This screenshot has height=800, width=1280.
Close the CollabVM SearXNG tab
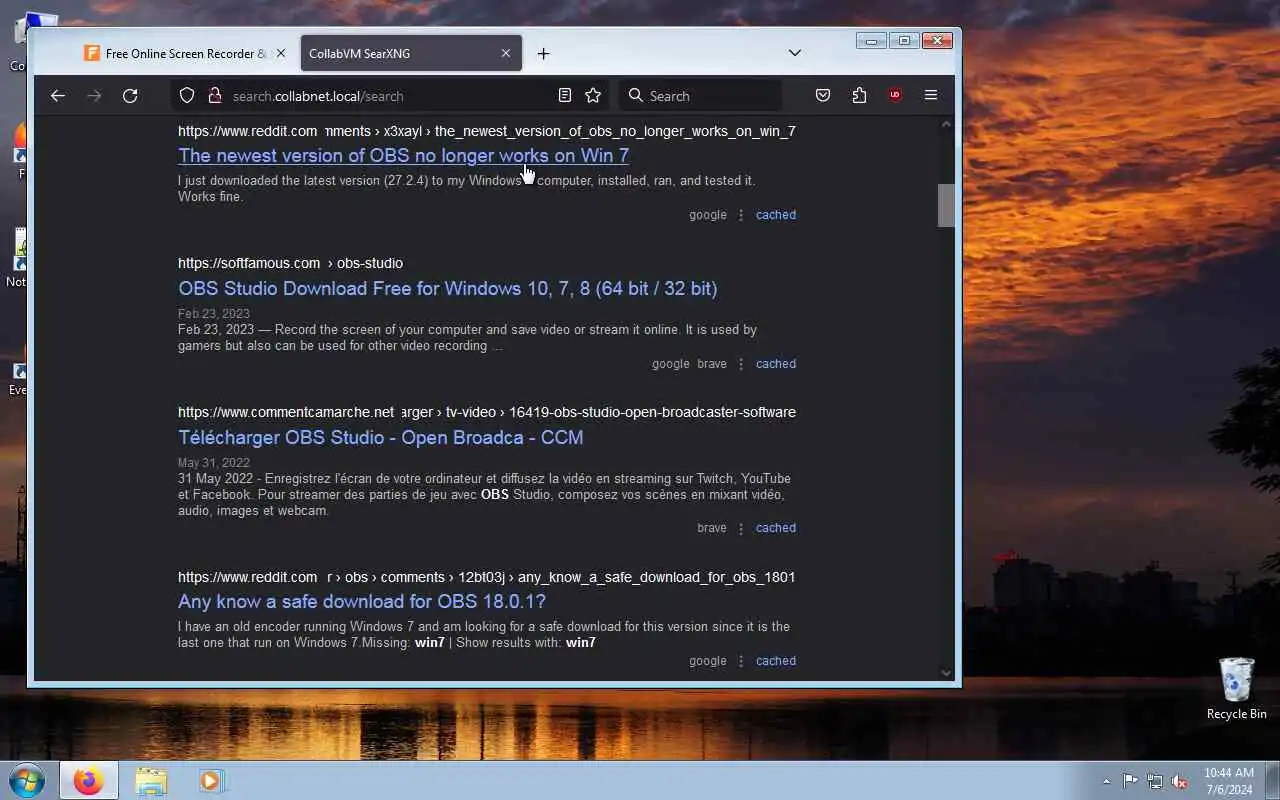[x=506, y=54]
